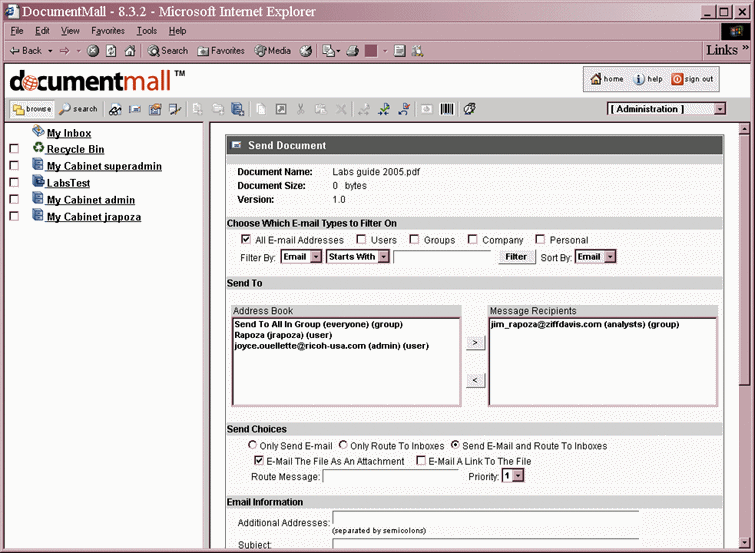Click the DocumentMall help link
This screenshot has height=553, width=755.
[648, 79]
